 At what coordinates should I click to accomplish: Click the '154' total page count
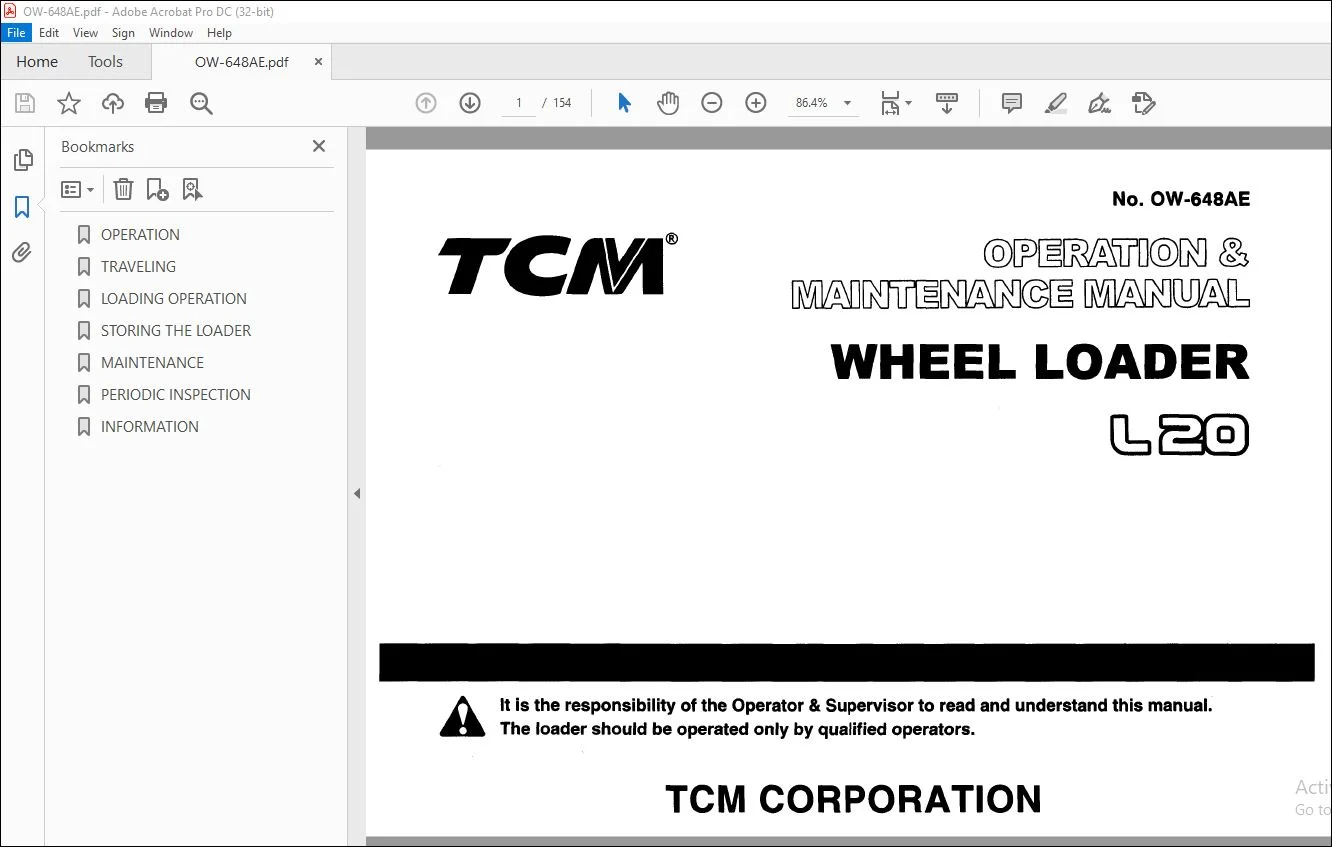pyautogui.click(x=562, y=103)
